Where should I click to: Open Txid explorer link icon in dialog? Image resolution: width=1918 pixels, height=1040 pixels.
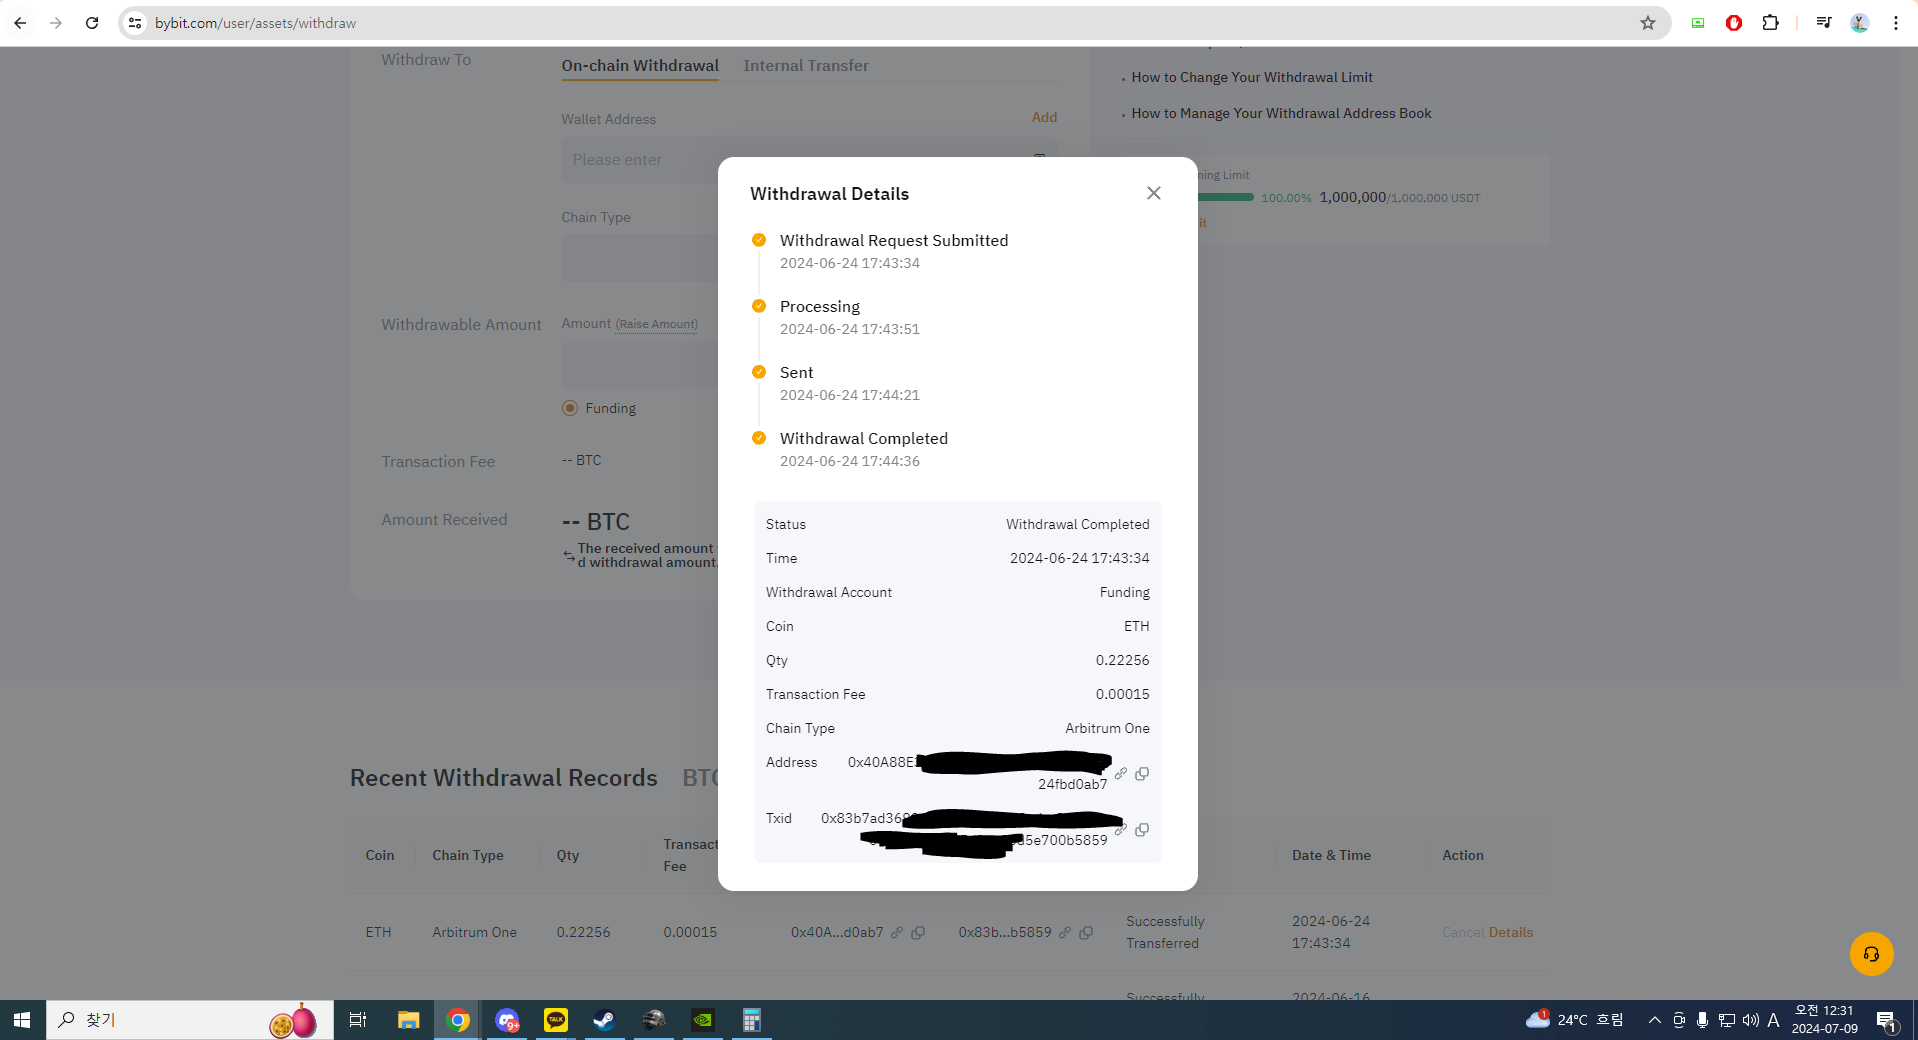tap(1121, 829)
